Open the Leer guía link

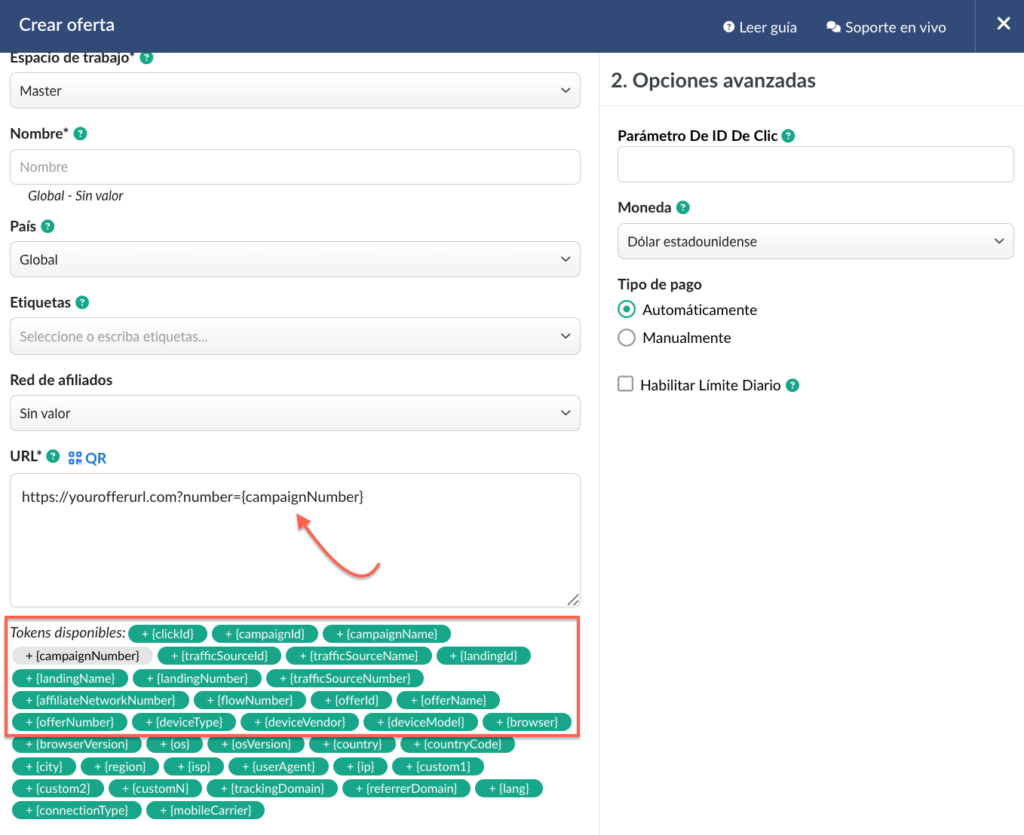pyautogui.click(x=759, y=27)
